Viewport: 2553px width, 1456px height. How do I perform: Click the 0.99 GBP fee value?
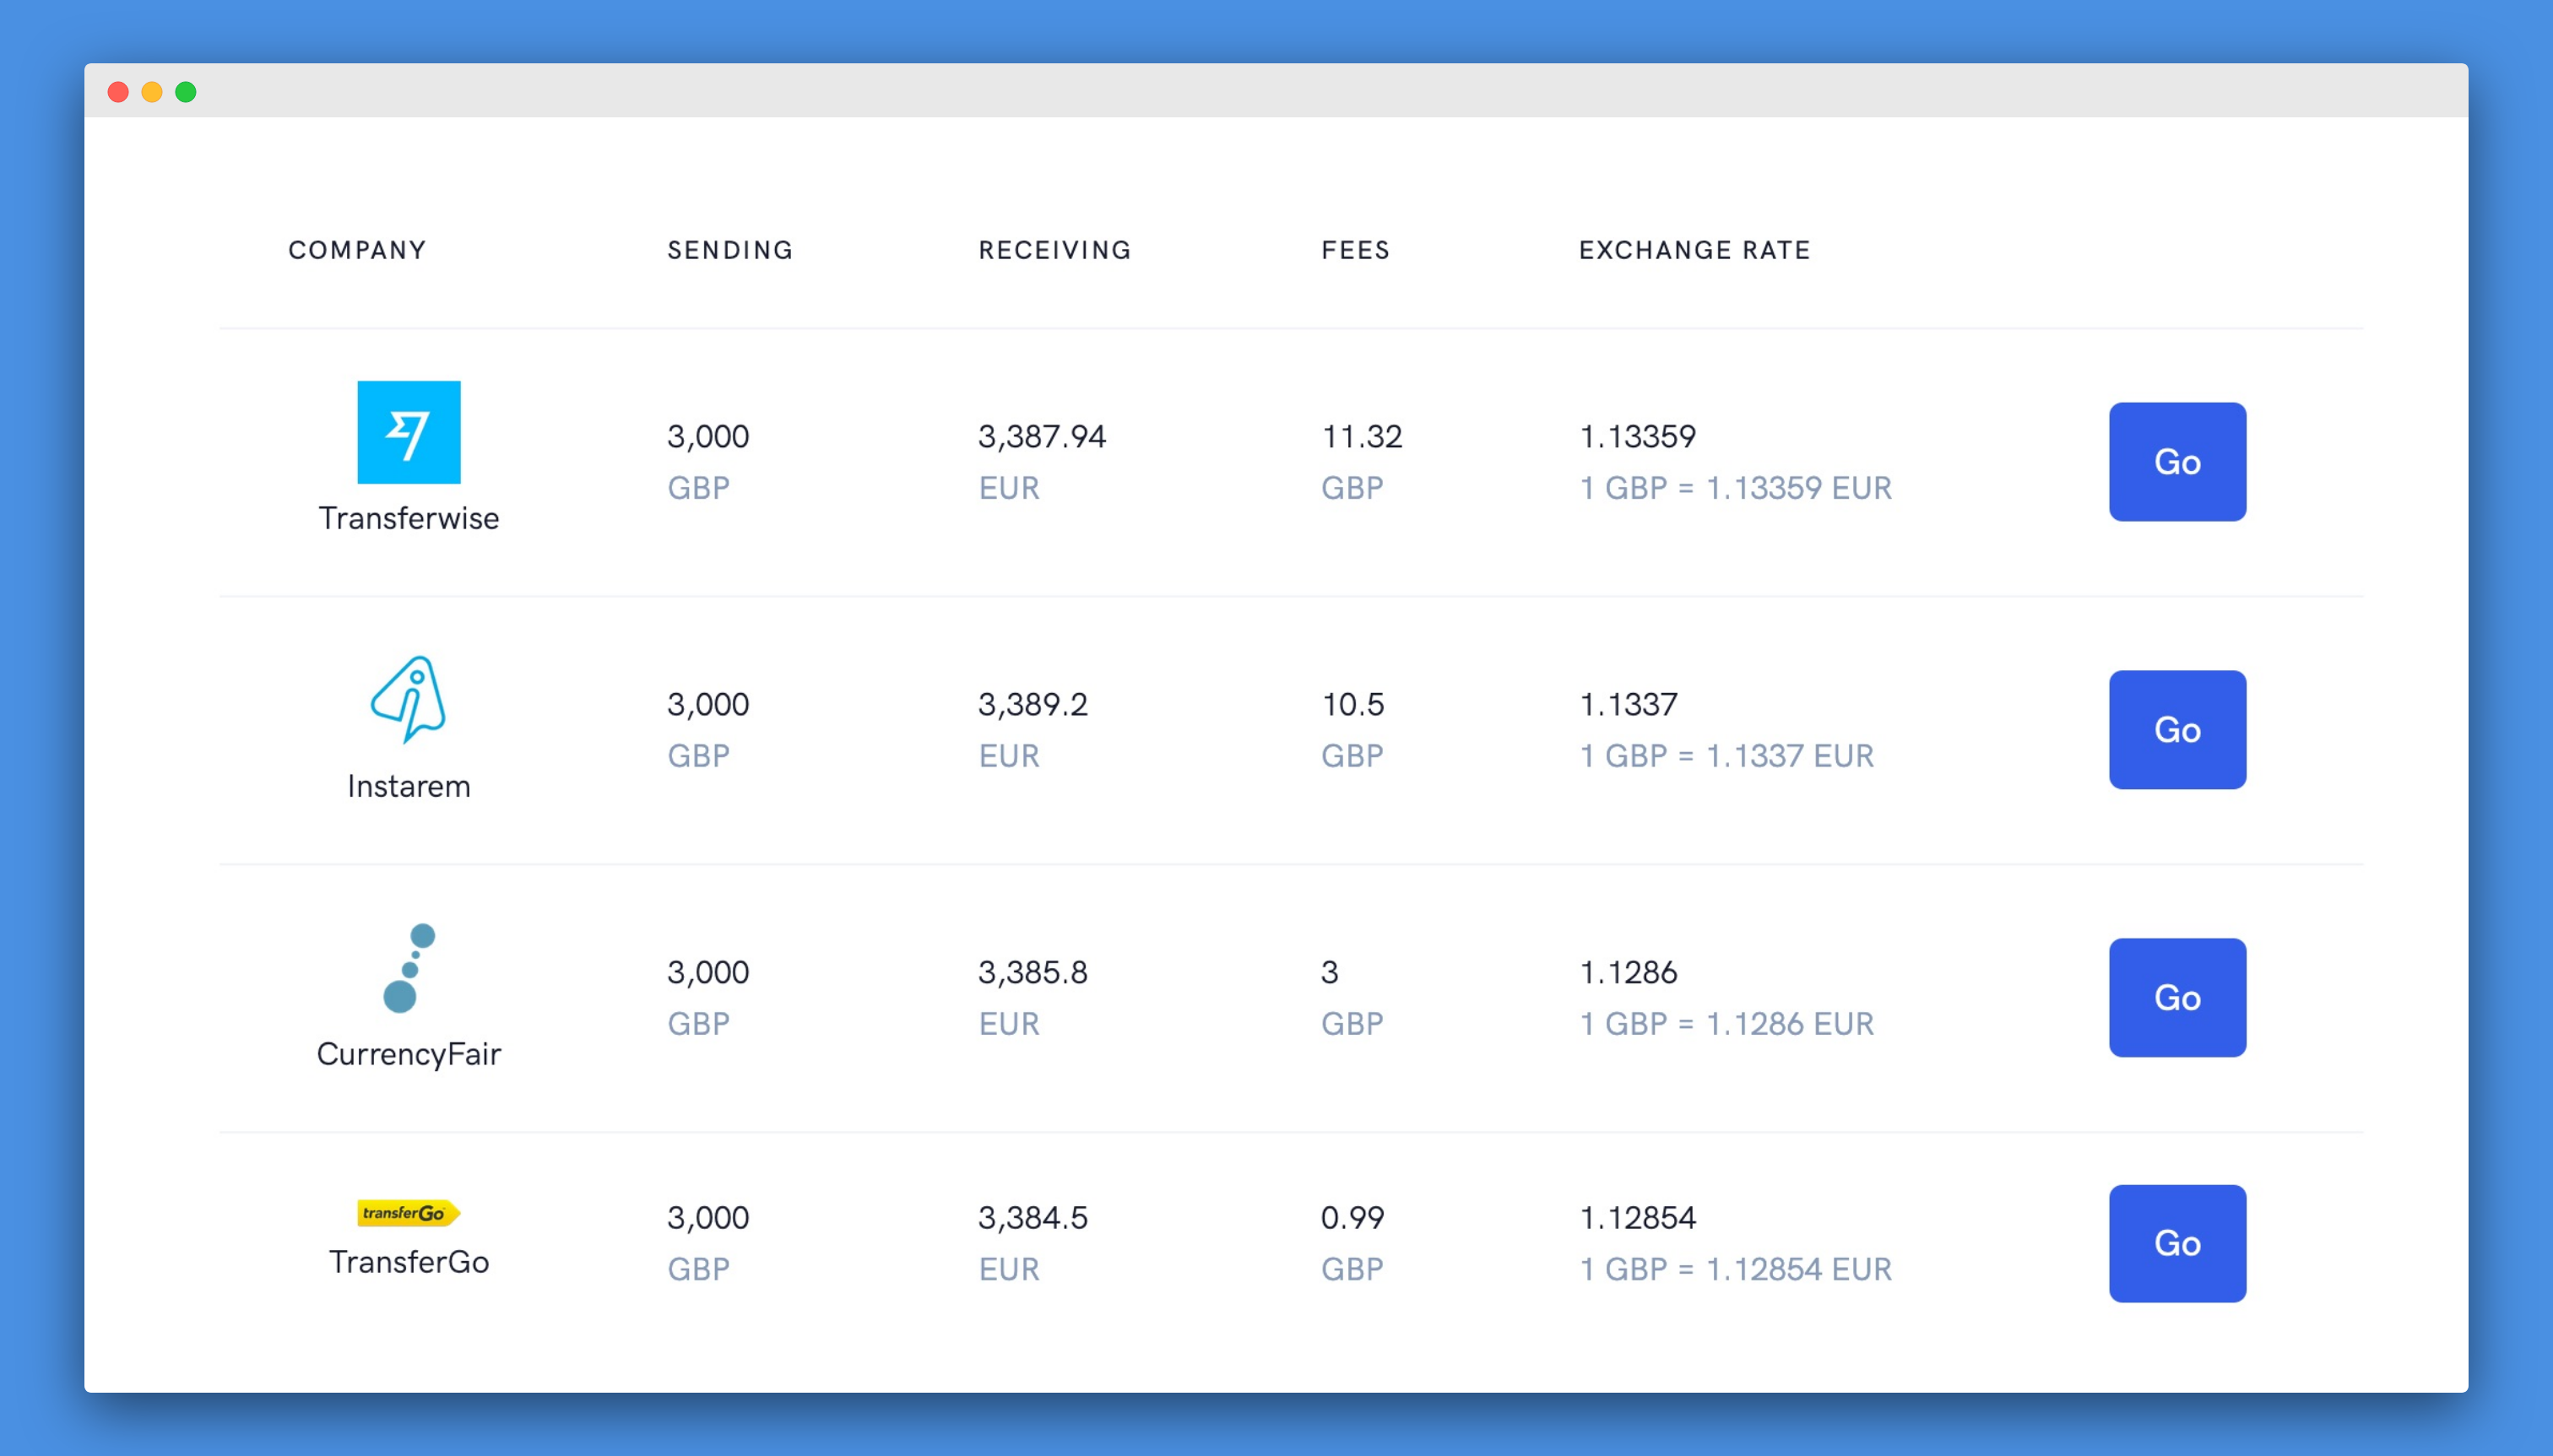point(1352,1218)
